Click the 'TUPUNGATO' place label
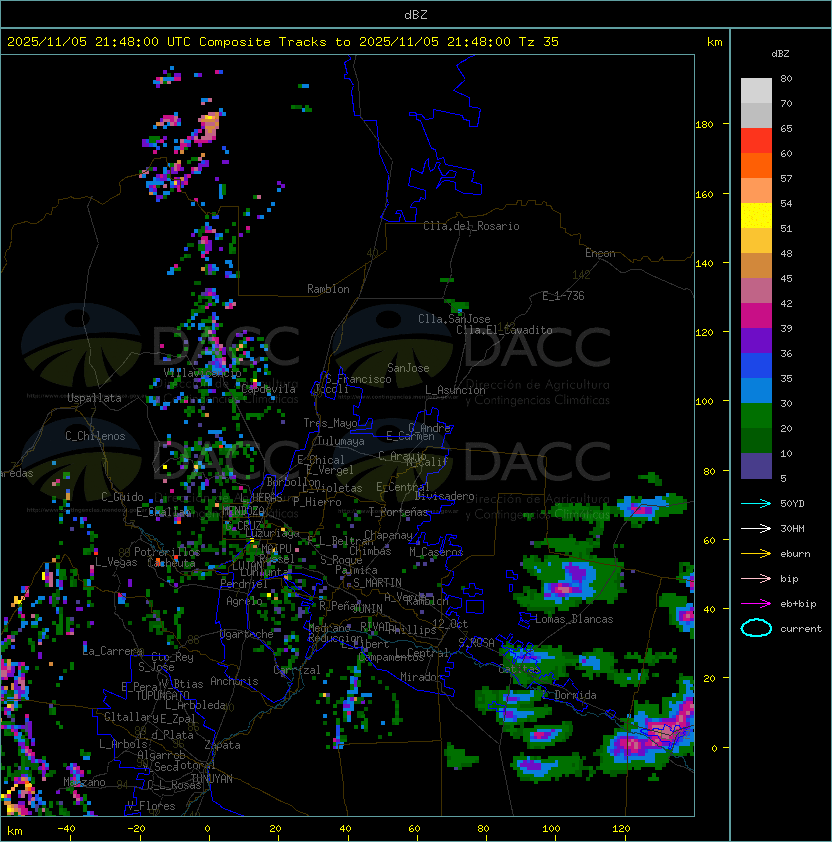Image resolution: width=832 pixels, height=842 pixels. coord(162,695)
